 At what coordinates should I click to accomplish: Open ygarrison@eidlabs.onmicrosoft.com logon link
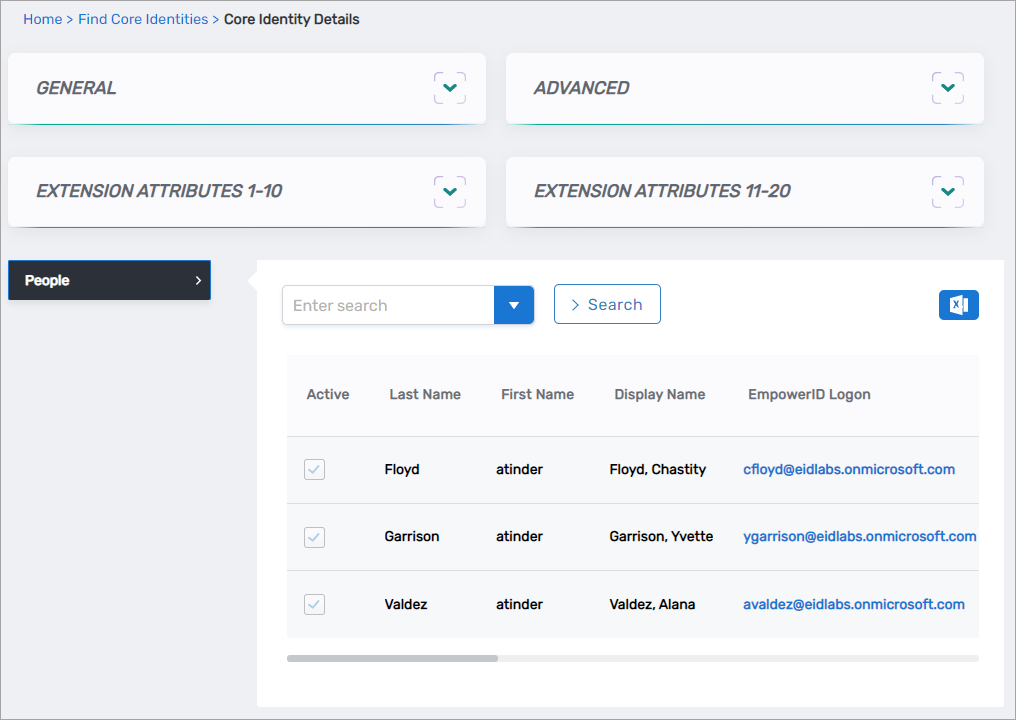pos(859,536)
